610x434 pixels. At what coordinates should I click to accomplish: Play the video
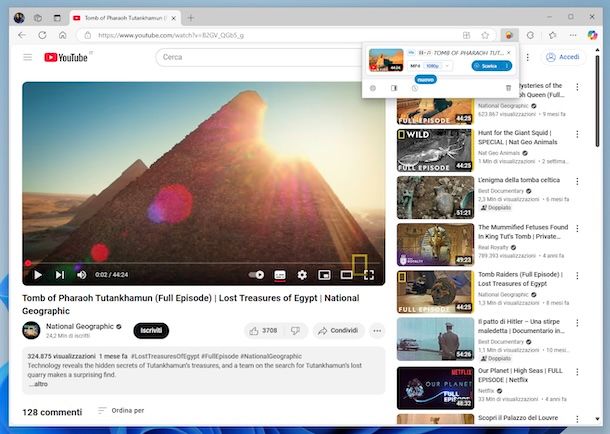[38, 275]
